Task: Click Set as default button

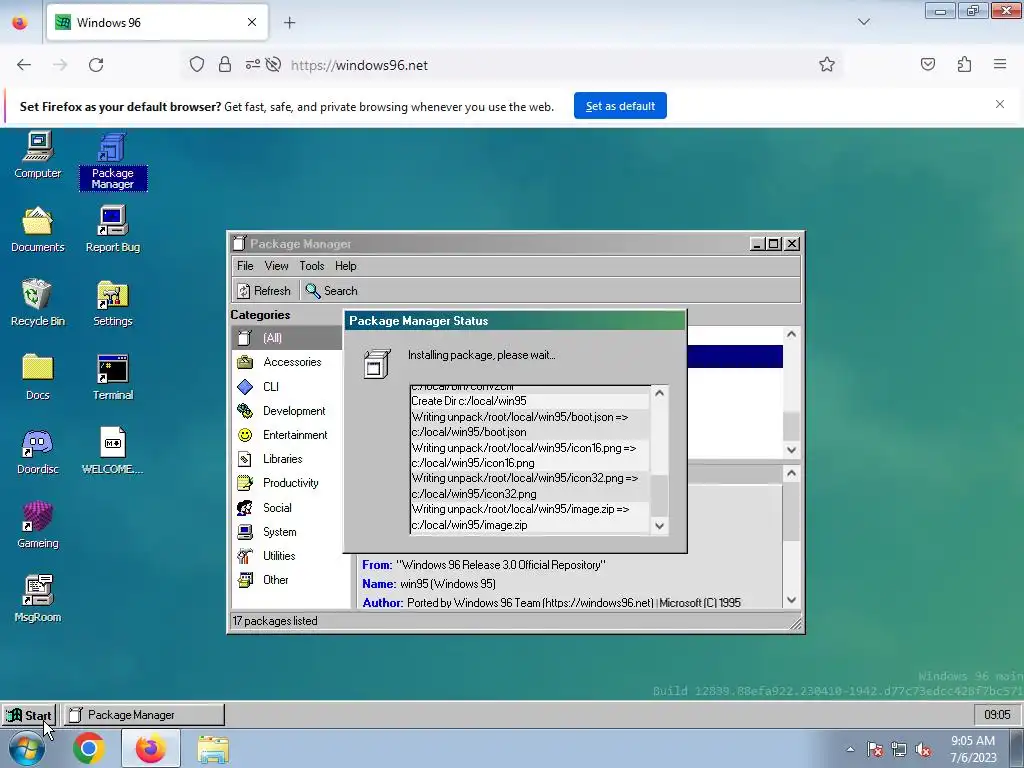Action: point(620,106)
